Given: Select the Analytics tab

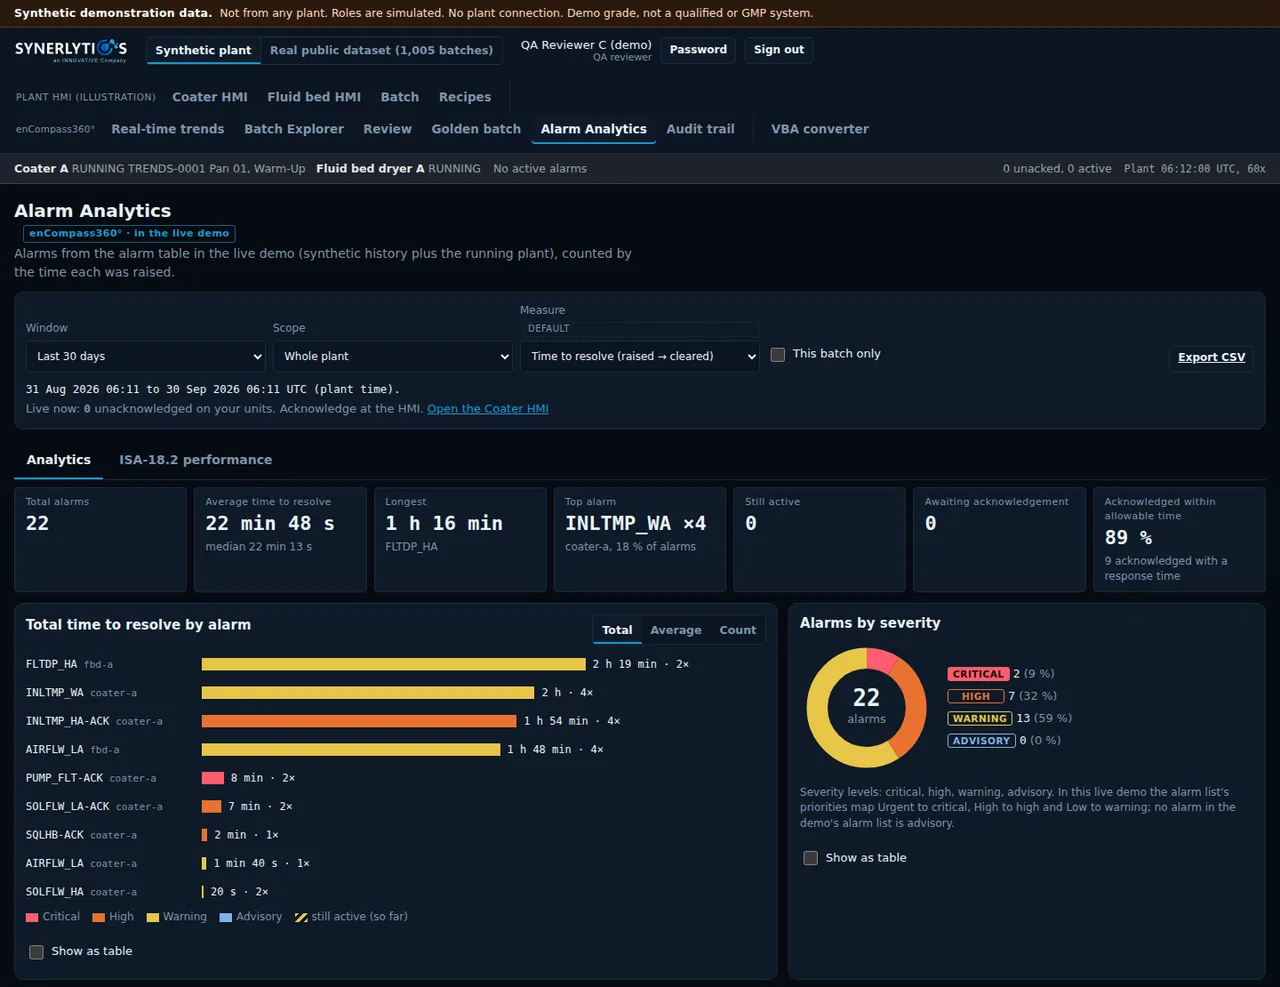Looking at the screenshot, I should [59, 460].
